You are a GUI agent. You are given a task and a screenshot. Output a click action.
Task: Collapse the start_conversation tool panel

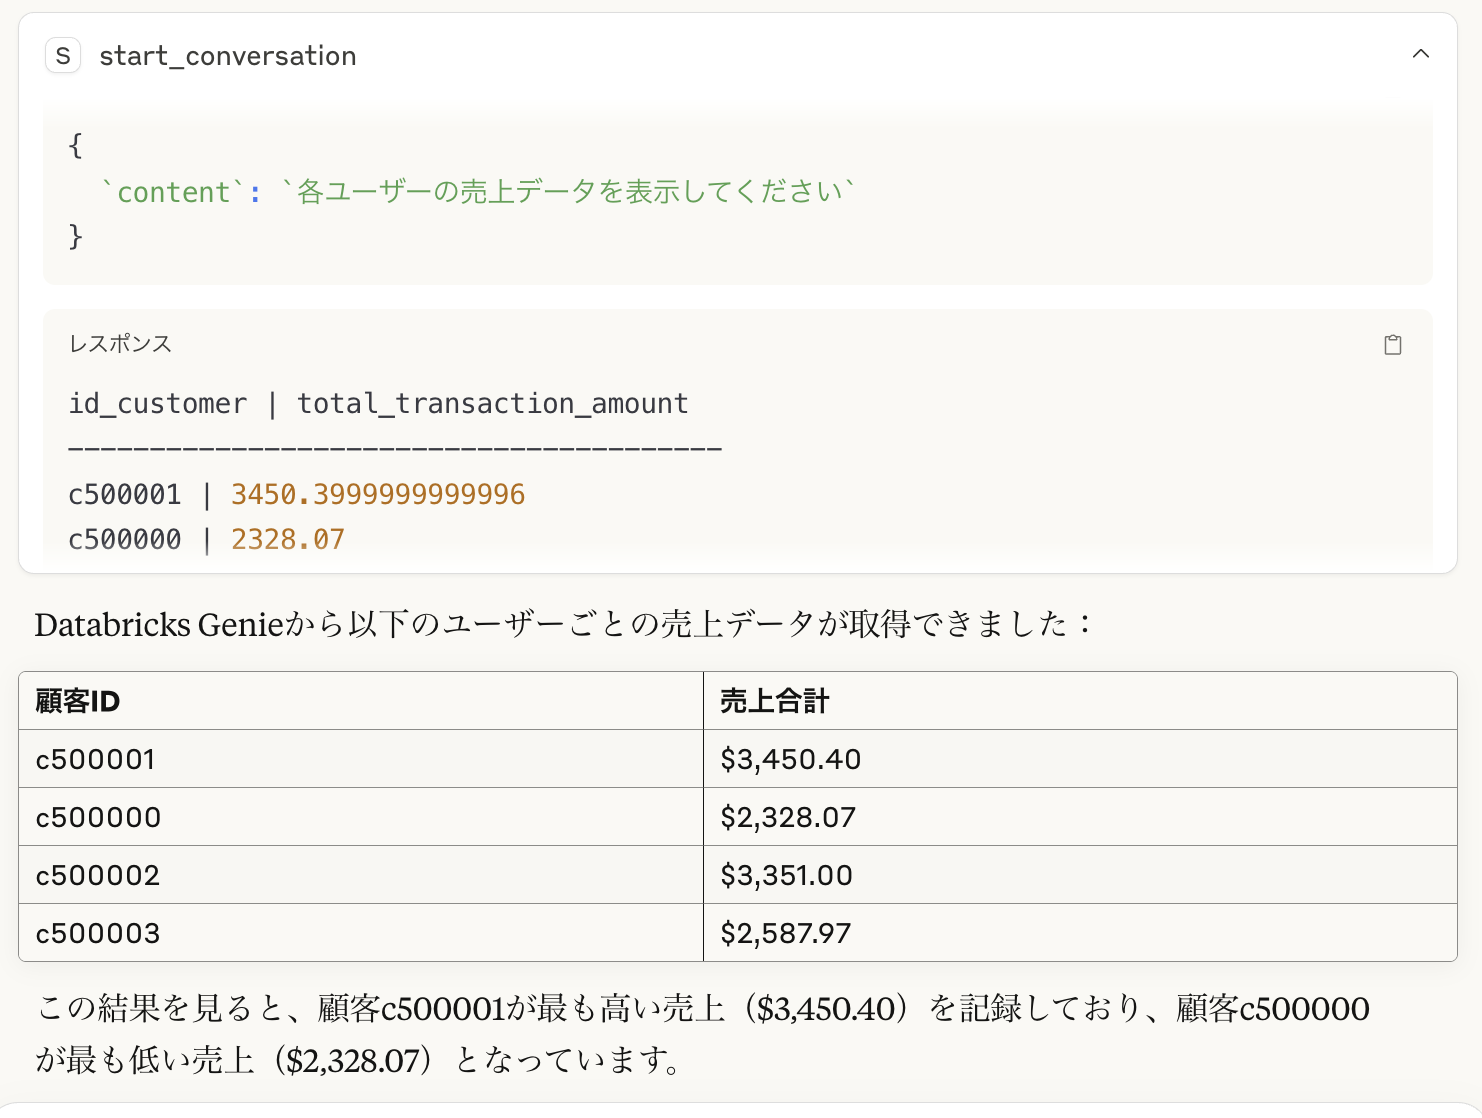[x=1420, y=54]
